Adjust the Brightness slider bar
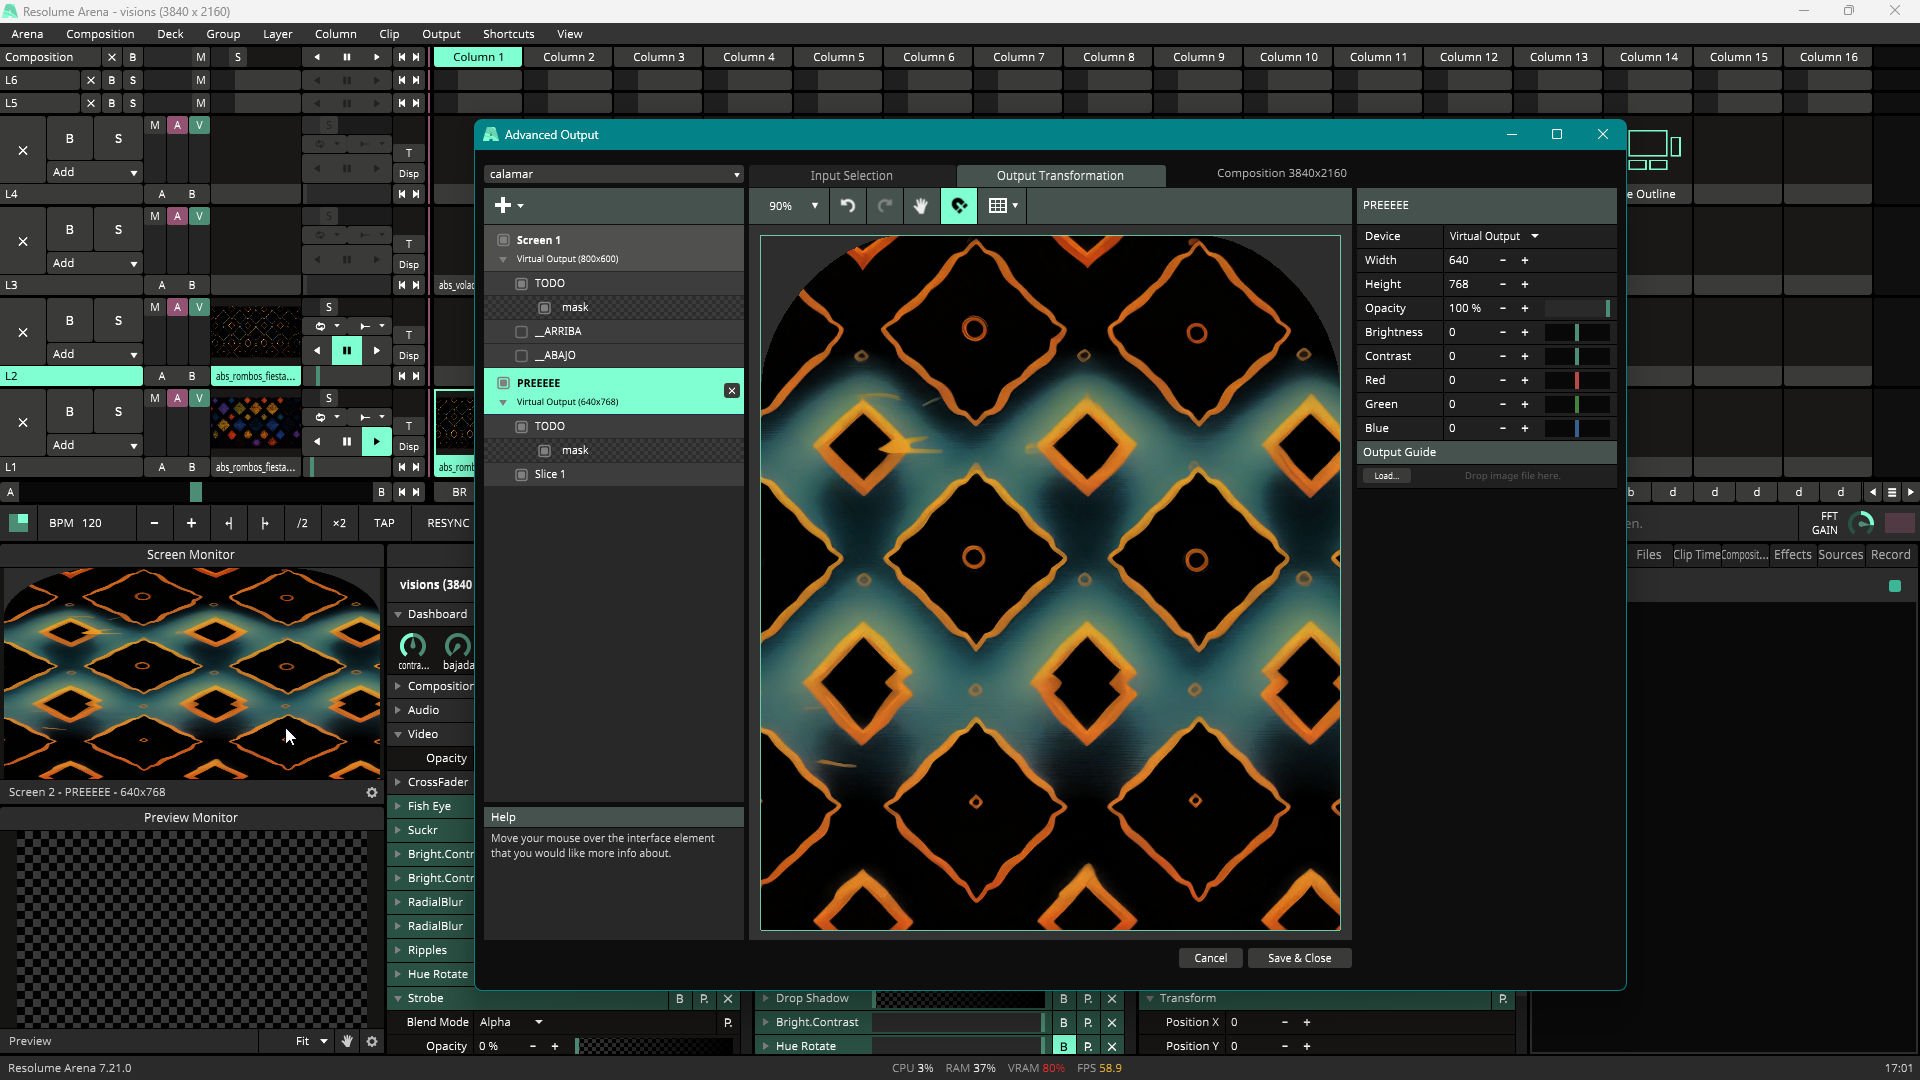Image resolution: width=1920 pixels, height=1080 pixels. tap(1577, 333)
